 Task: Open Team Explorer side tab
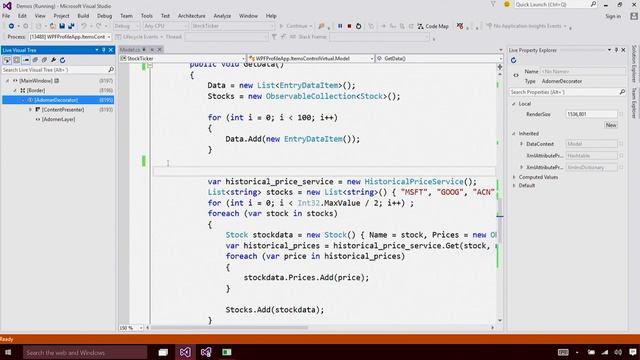tap(634, 103)
